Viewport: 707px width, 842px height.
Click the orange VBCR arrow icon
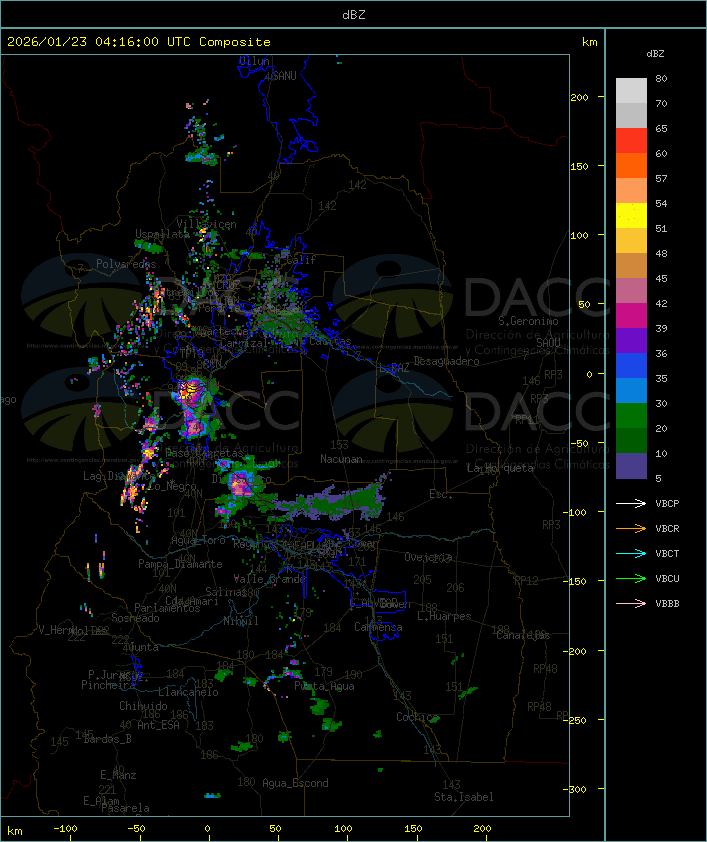tap(631, 528)
